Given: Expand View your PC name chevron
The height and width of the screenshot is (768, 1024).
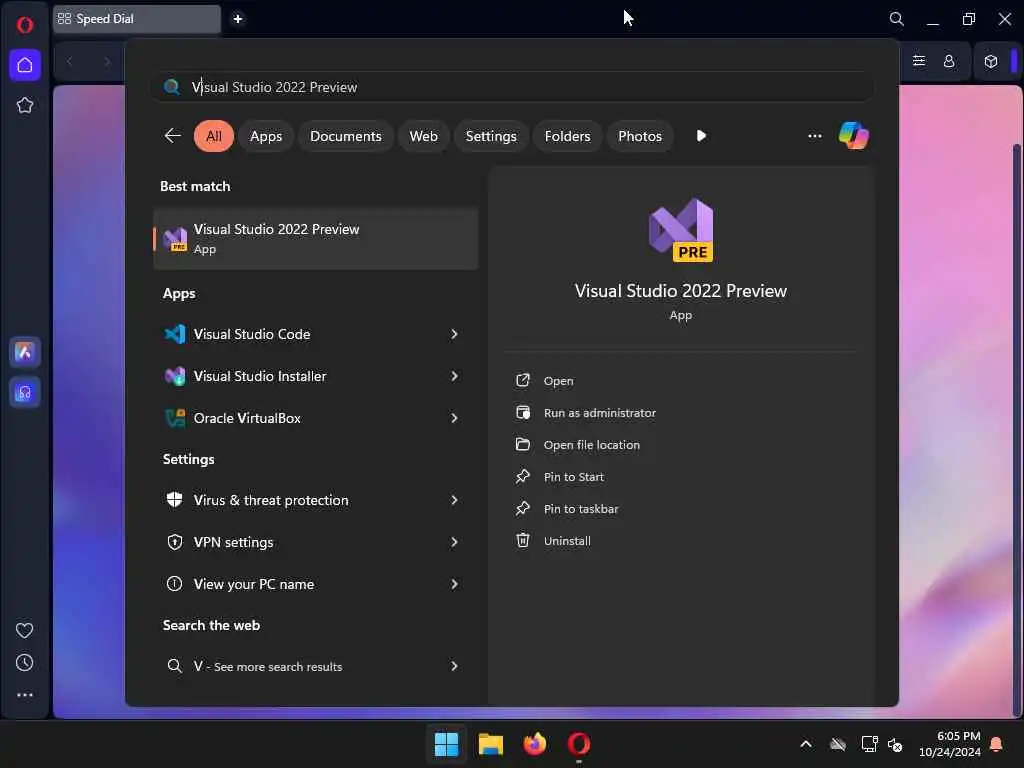Looking at the screenshot, I should 455,584.
